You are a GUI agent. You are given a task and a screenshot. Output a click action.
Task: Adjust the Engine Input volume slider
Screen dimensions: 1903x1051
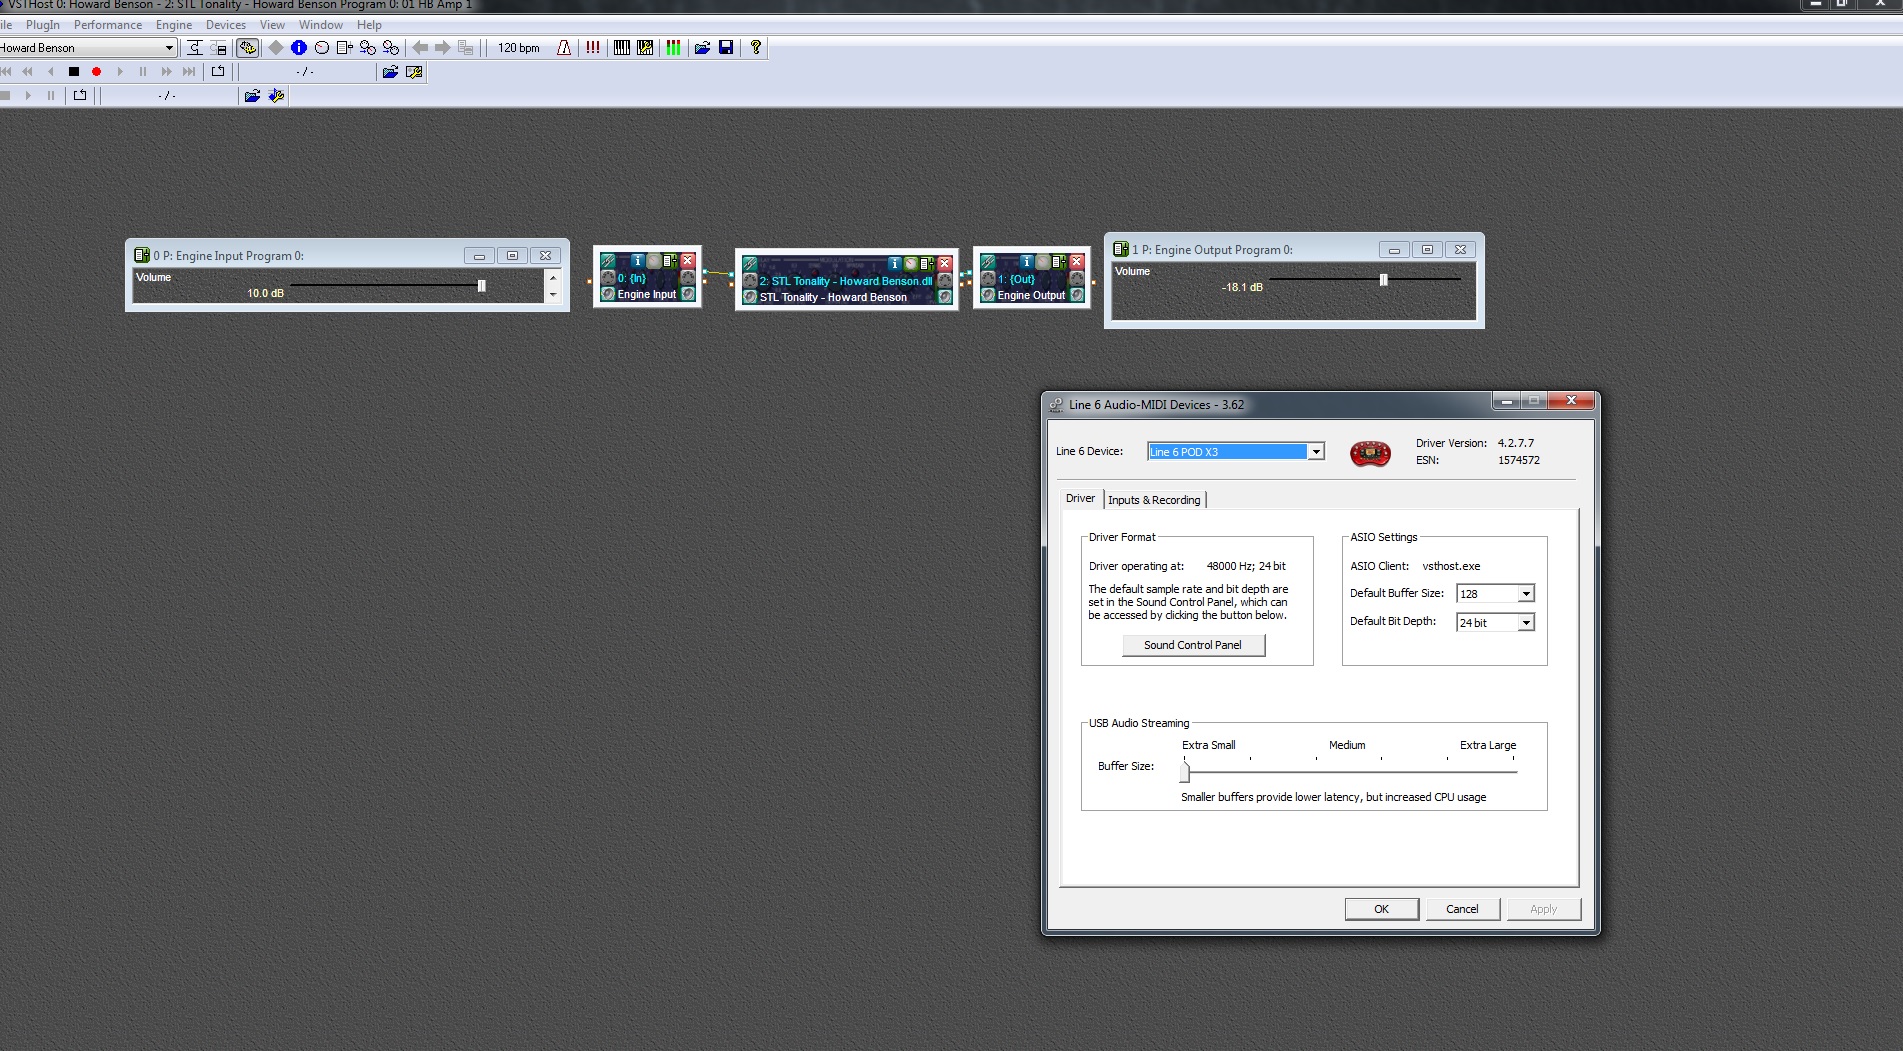coord(482,286)
